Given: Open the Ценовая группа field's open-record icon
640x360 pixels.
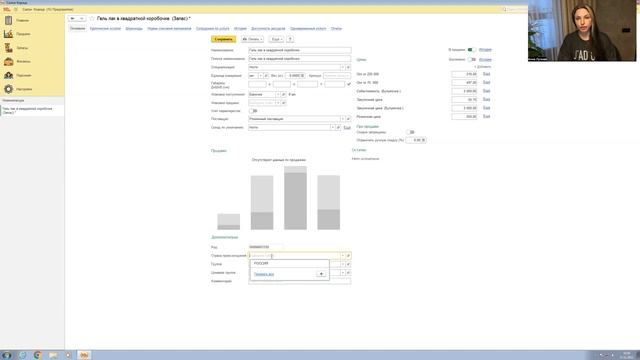Looking at the screenshot, I should [x=348, y=273].
